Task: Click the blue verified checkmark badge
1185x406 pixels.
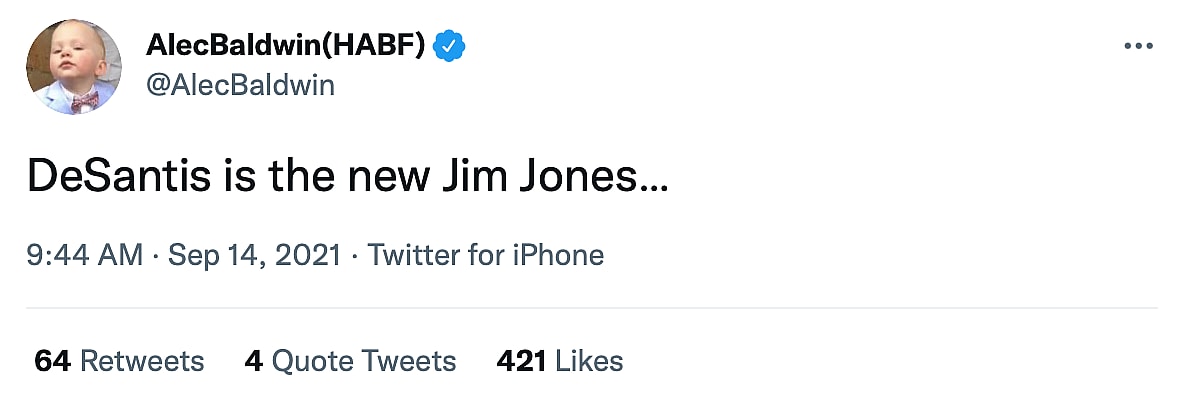Action: pos(450,45)
